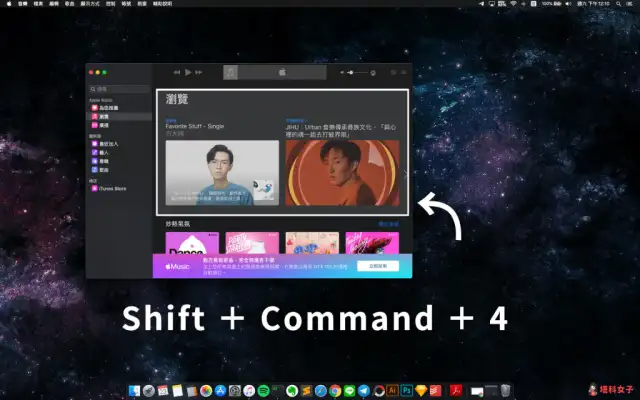The width and height of the screenshot is (640, 400).
Task: Open the Dance playlist cover
Action: tap(192, 243)
